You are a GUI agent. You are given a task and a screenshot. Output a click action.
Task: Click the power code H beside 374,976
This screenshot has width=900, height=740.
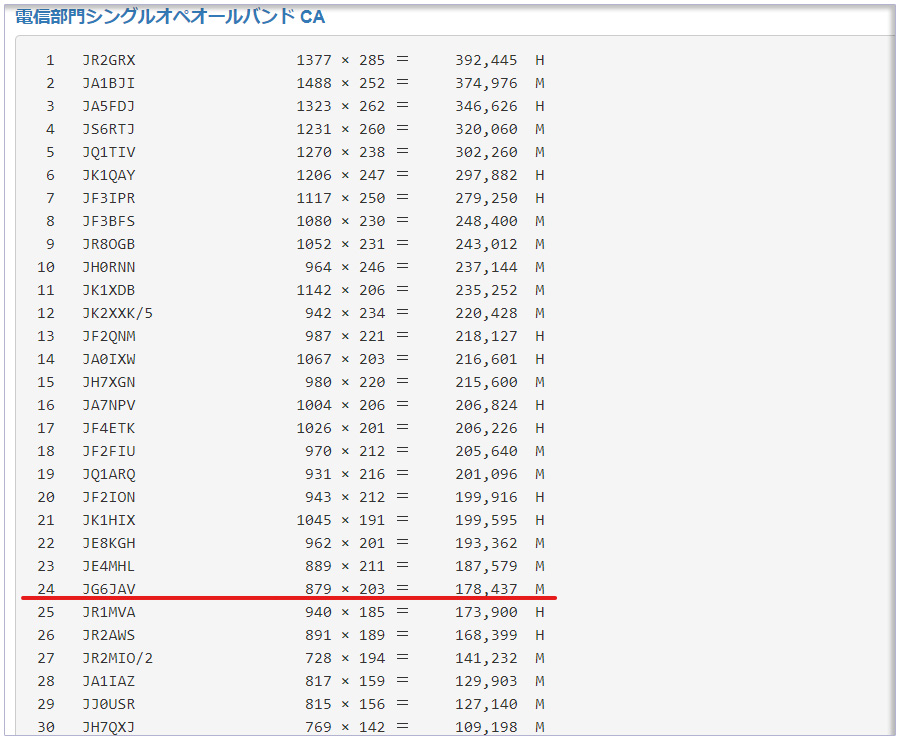540,83
